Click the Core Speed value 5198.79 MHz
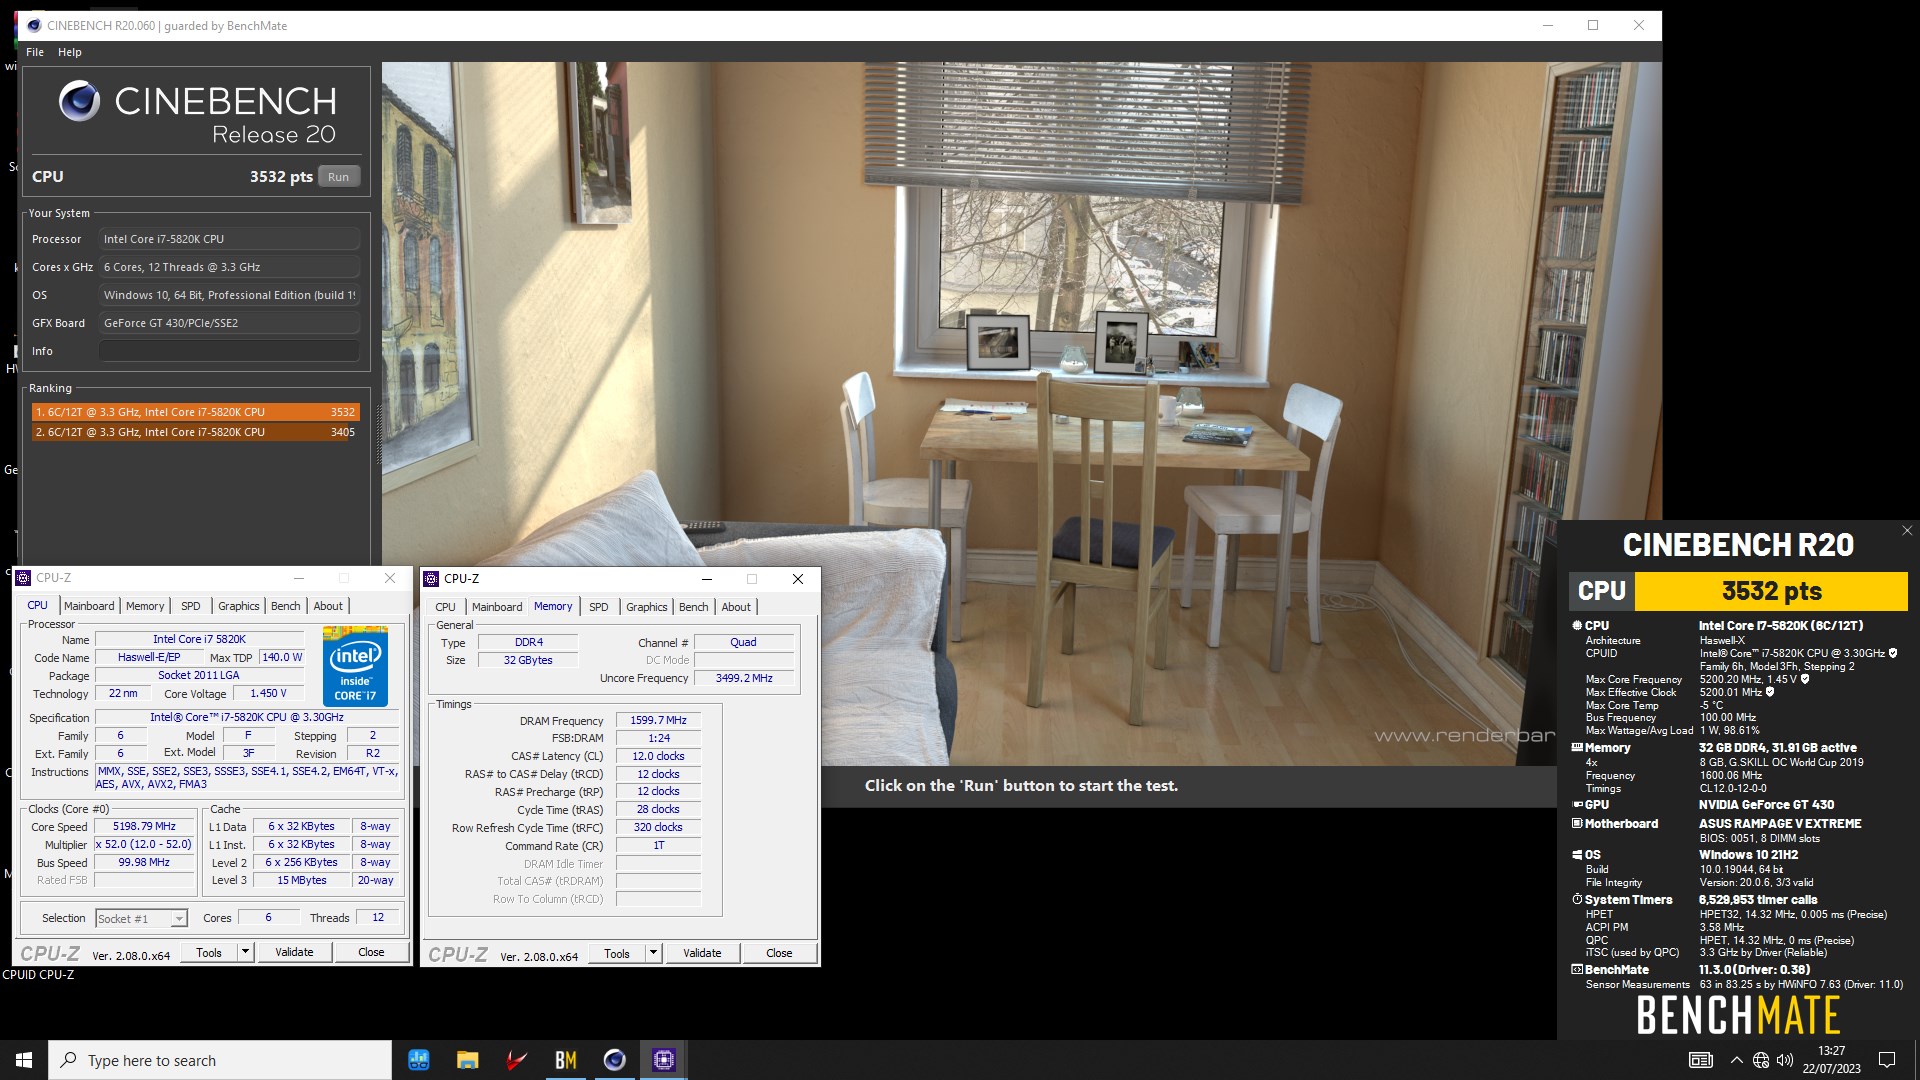The image size is (1920, 1080). [x=144, y=827]
